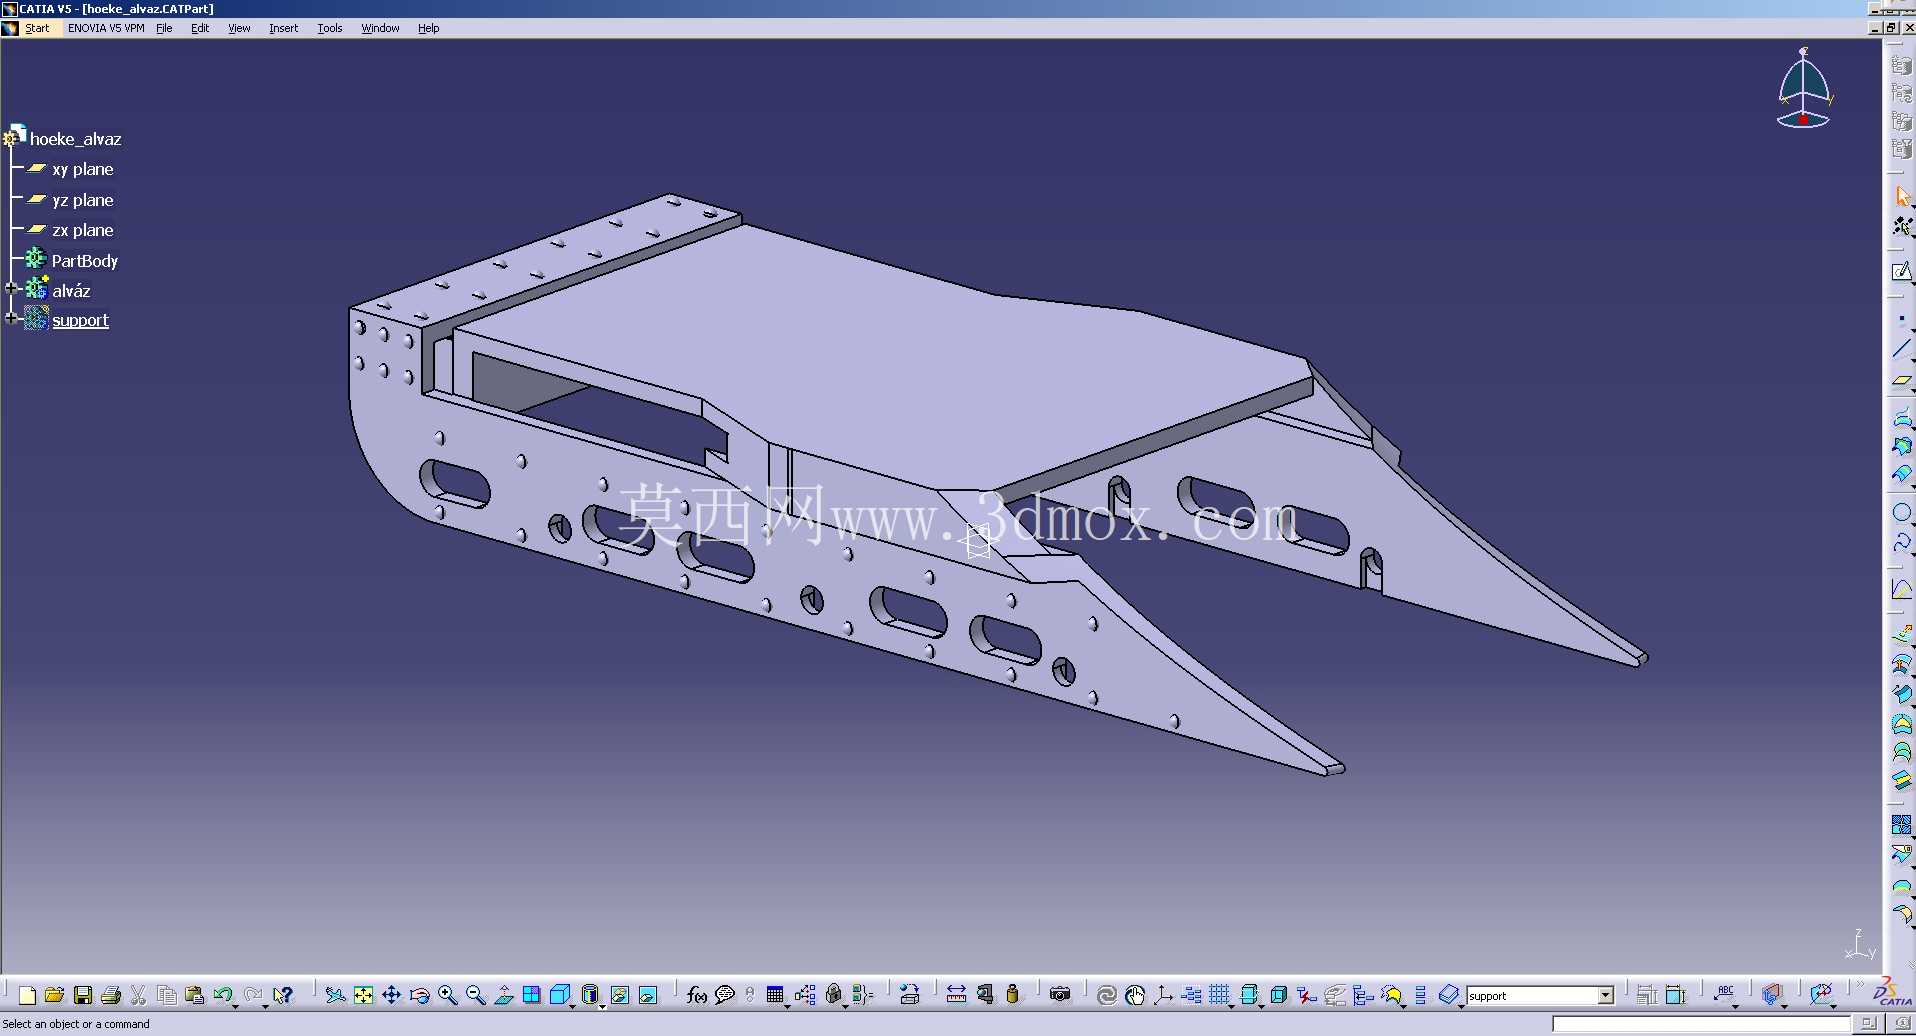
Task: Click the New document icon
Action: click(27, 995)
